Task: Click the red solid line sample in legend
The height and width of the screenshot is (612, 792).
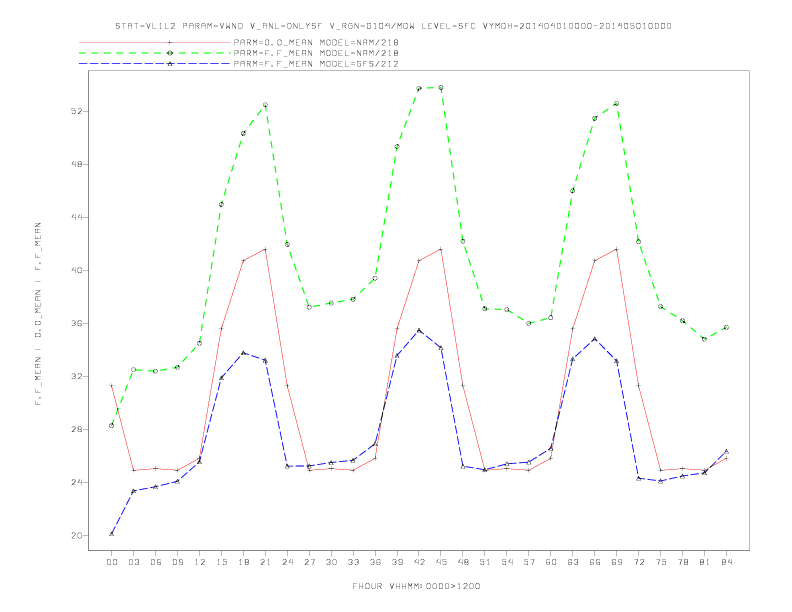Action: [155, 42]
